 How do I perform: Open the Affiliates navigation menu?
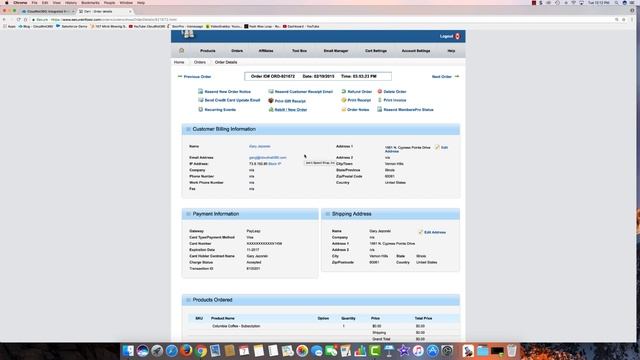[266, 51]
